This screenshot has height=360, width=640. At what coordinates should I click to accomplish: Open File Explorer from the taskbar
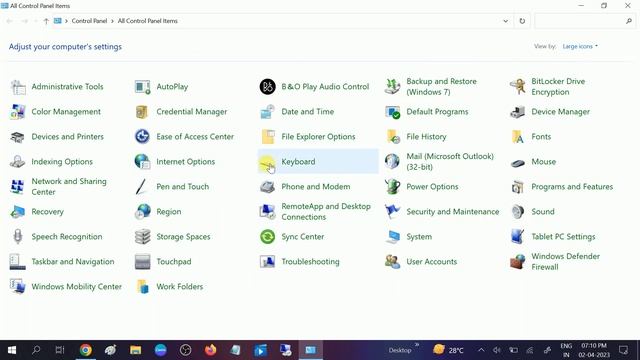[136, 350]
